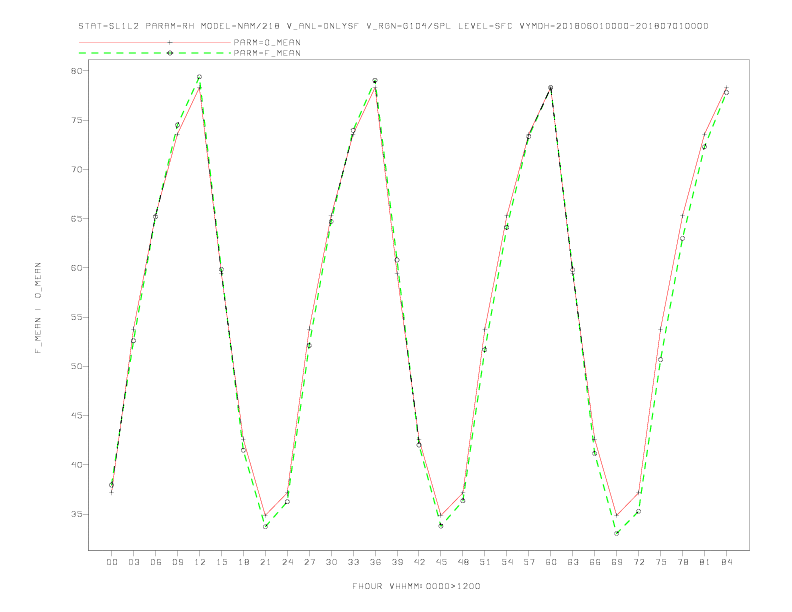Viewport: 792px width, 612px height.
Task: Click x-axis forecast hour label 75
Action: click(661, 562)
